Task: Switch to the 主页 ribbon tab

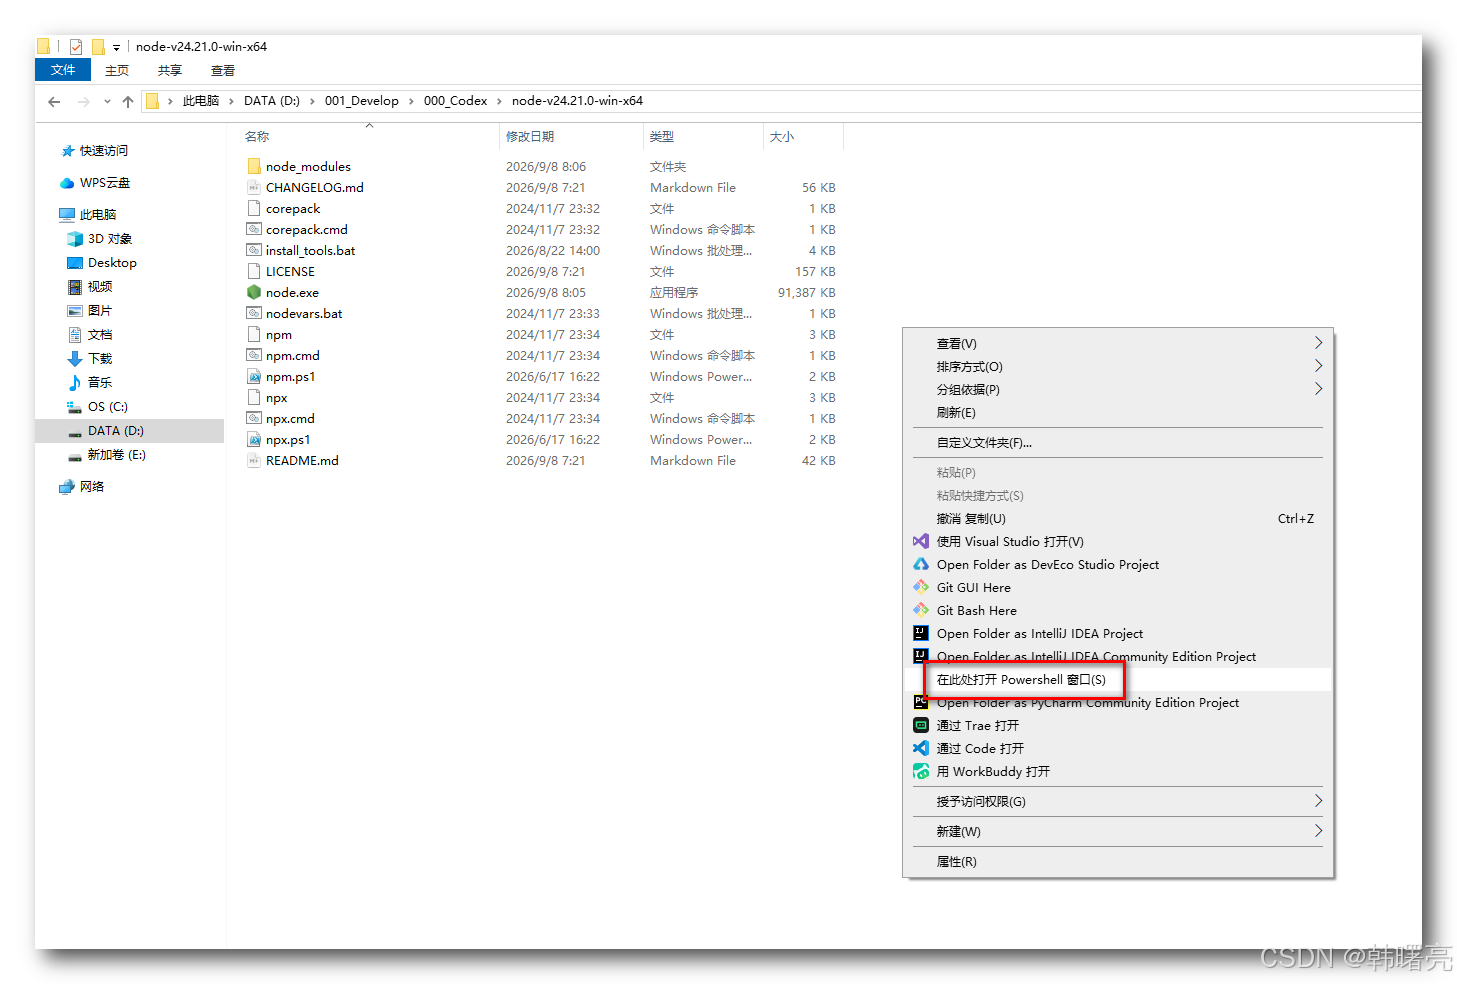Action: coord(117,70)
